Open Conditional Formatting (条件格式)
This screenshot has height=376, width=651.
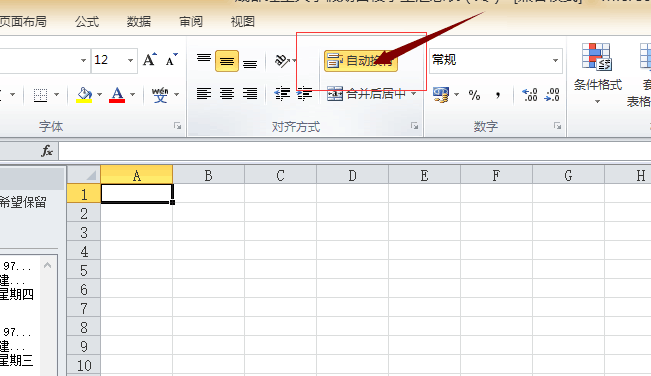[x=597, y=74]
